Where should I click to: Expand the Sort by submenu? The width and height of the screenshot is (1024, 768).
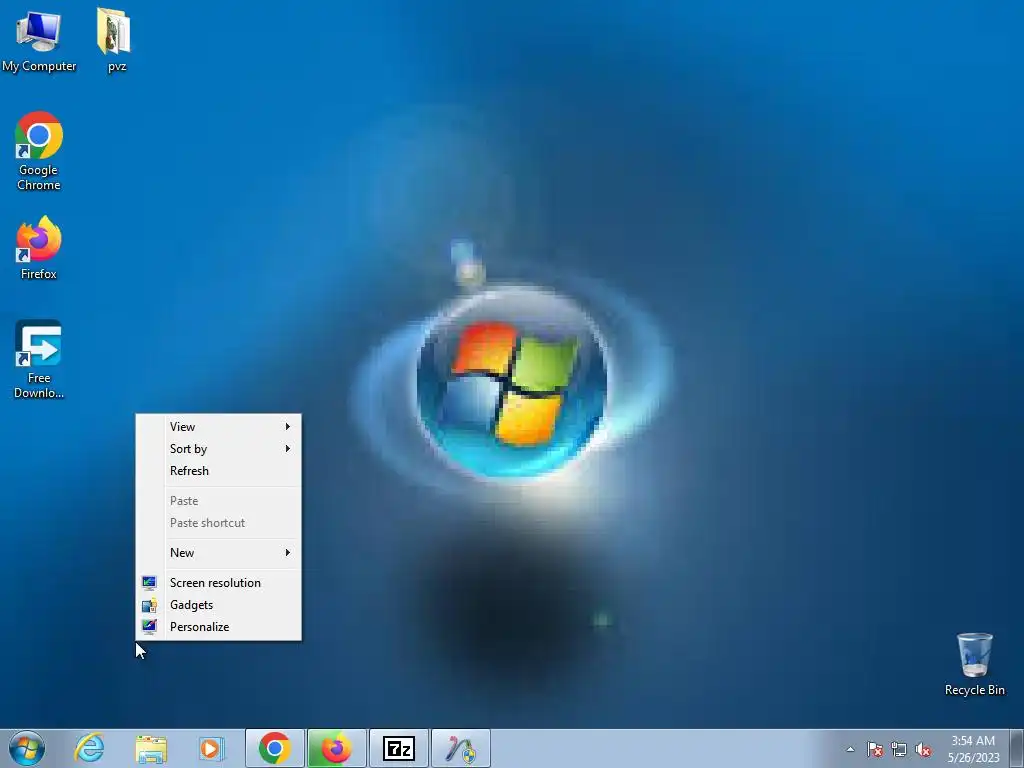click(x=219, y=449)
